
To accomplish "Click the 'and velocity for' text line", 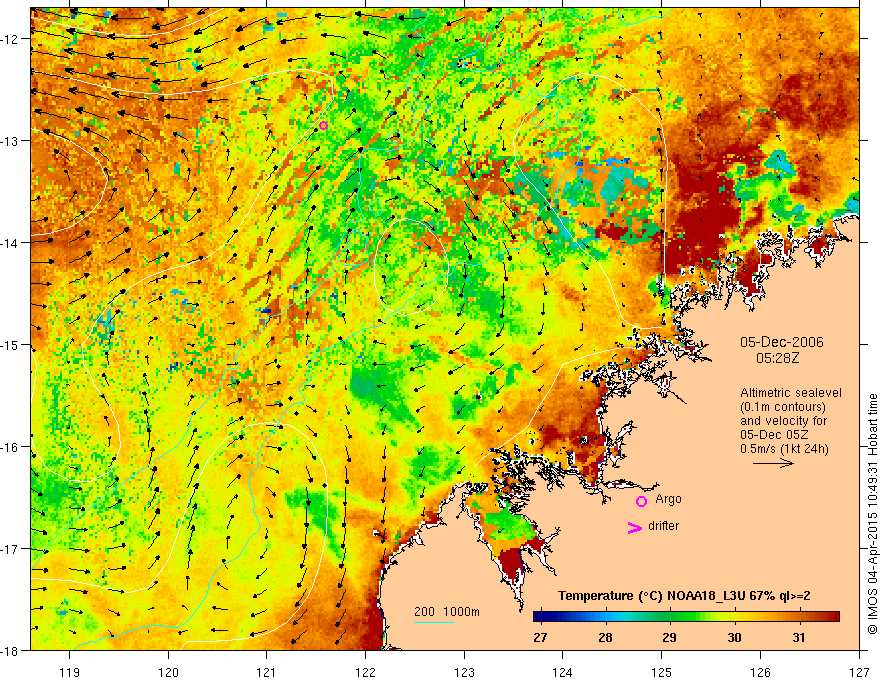I will 783,421.
